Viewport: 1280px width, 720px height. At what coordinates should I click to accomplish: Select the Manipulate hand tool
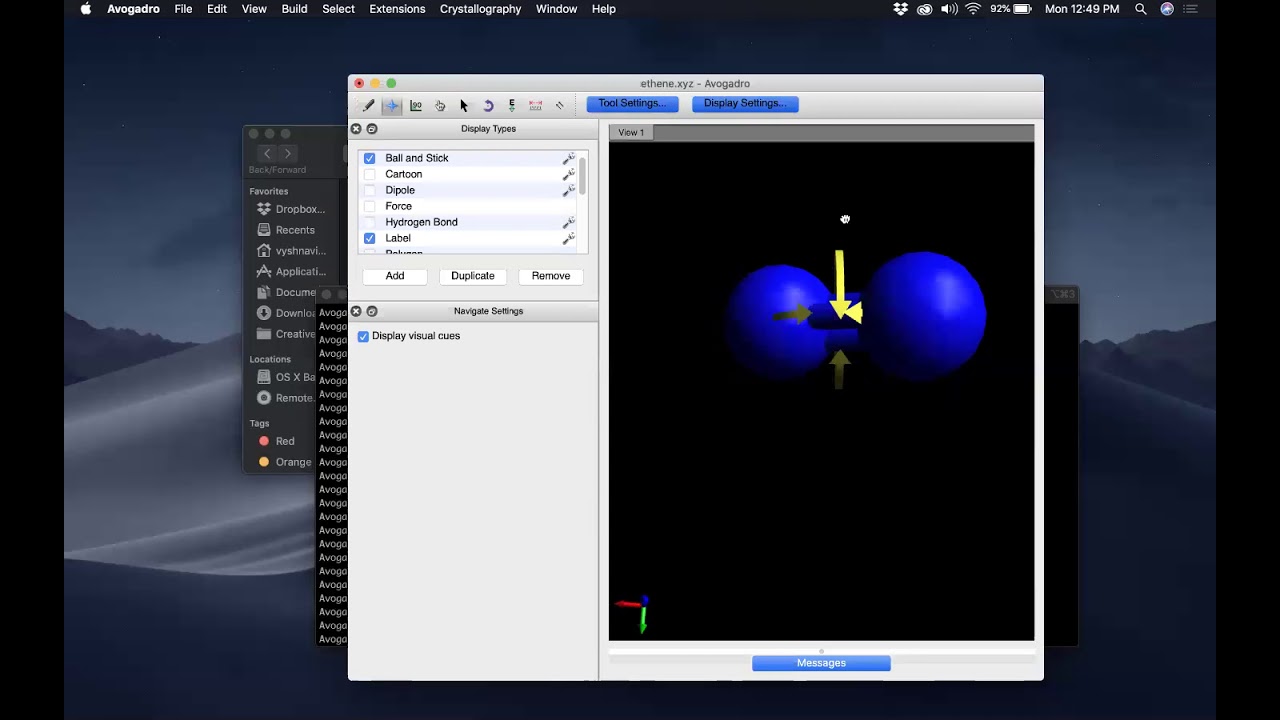[x=440, y=105]
